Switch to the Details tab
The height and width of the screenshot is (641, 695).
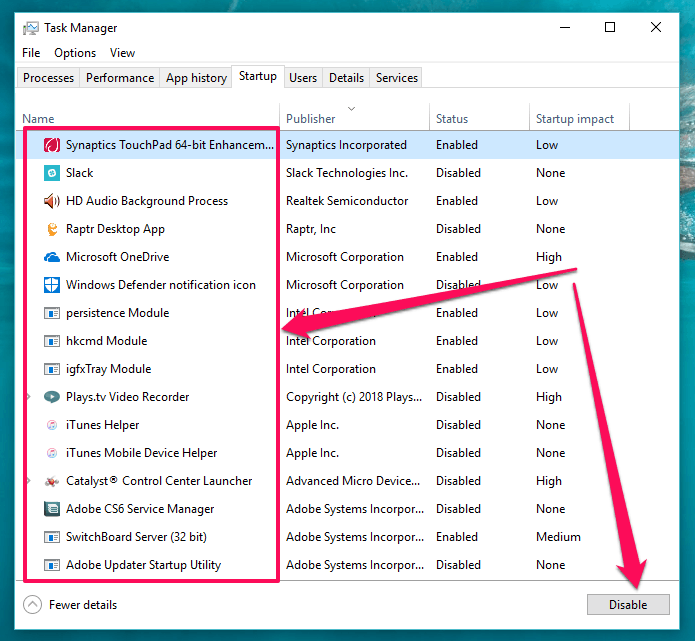[346, 78]
